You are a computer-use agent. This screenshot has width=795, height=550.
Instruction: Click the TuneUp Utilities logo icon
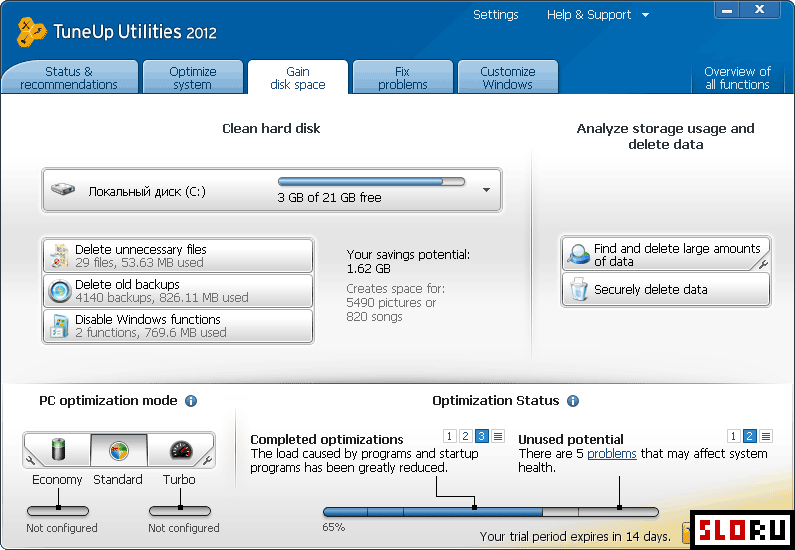coord(31,32)
